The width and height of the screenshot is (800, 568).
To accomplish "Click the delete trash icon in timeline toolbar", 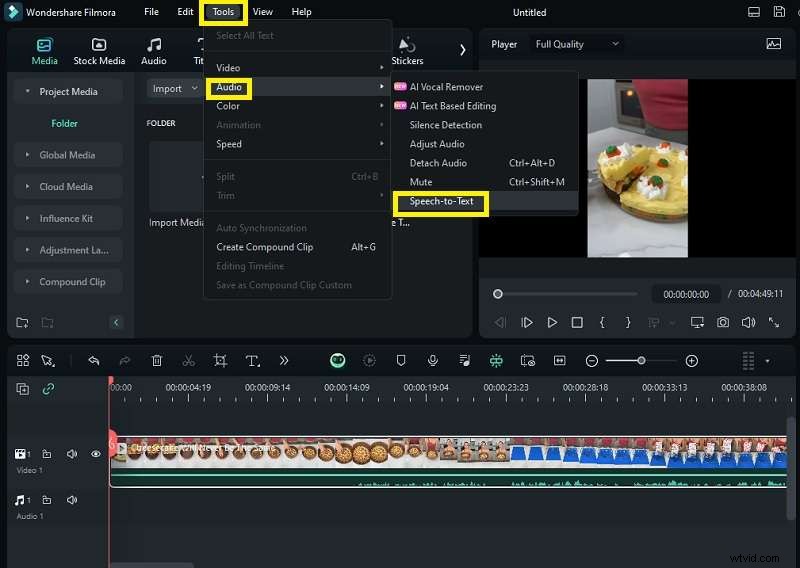I will pos(157,361).
